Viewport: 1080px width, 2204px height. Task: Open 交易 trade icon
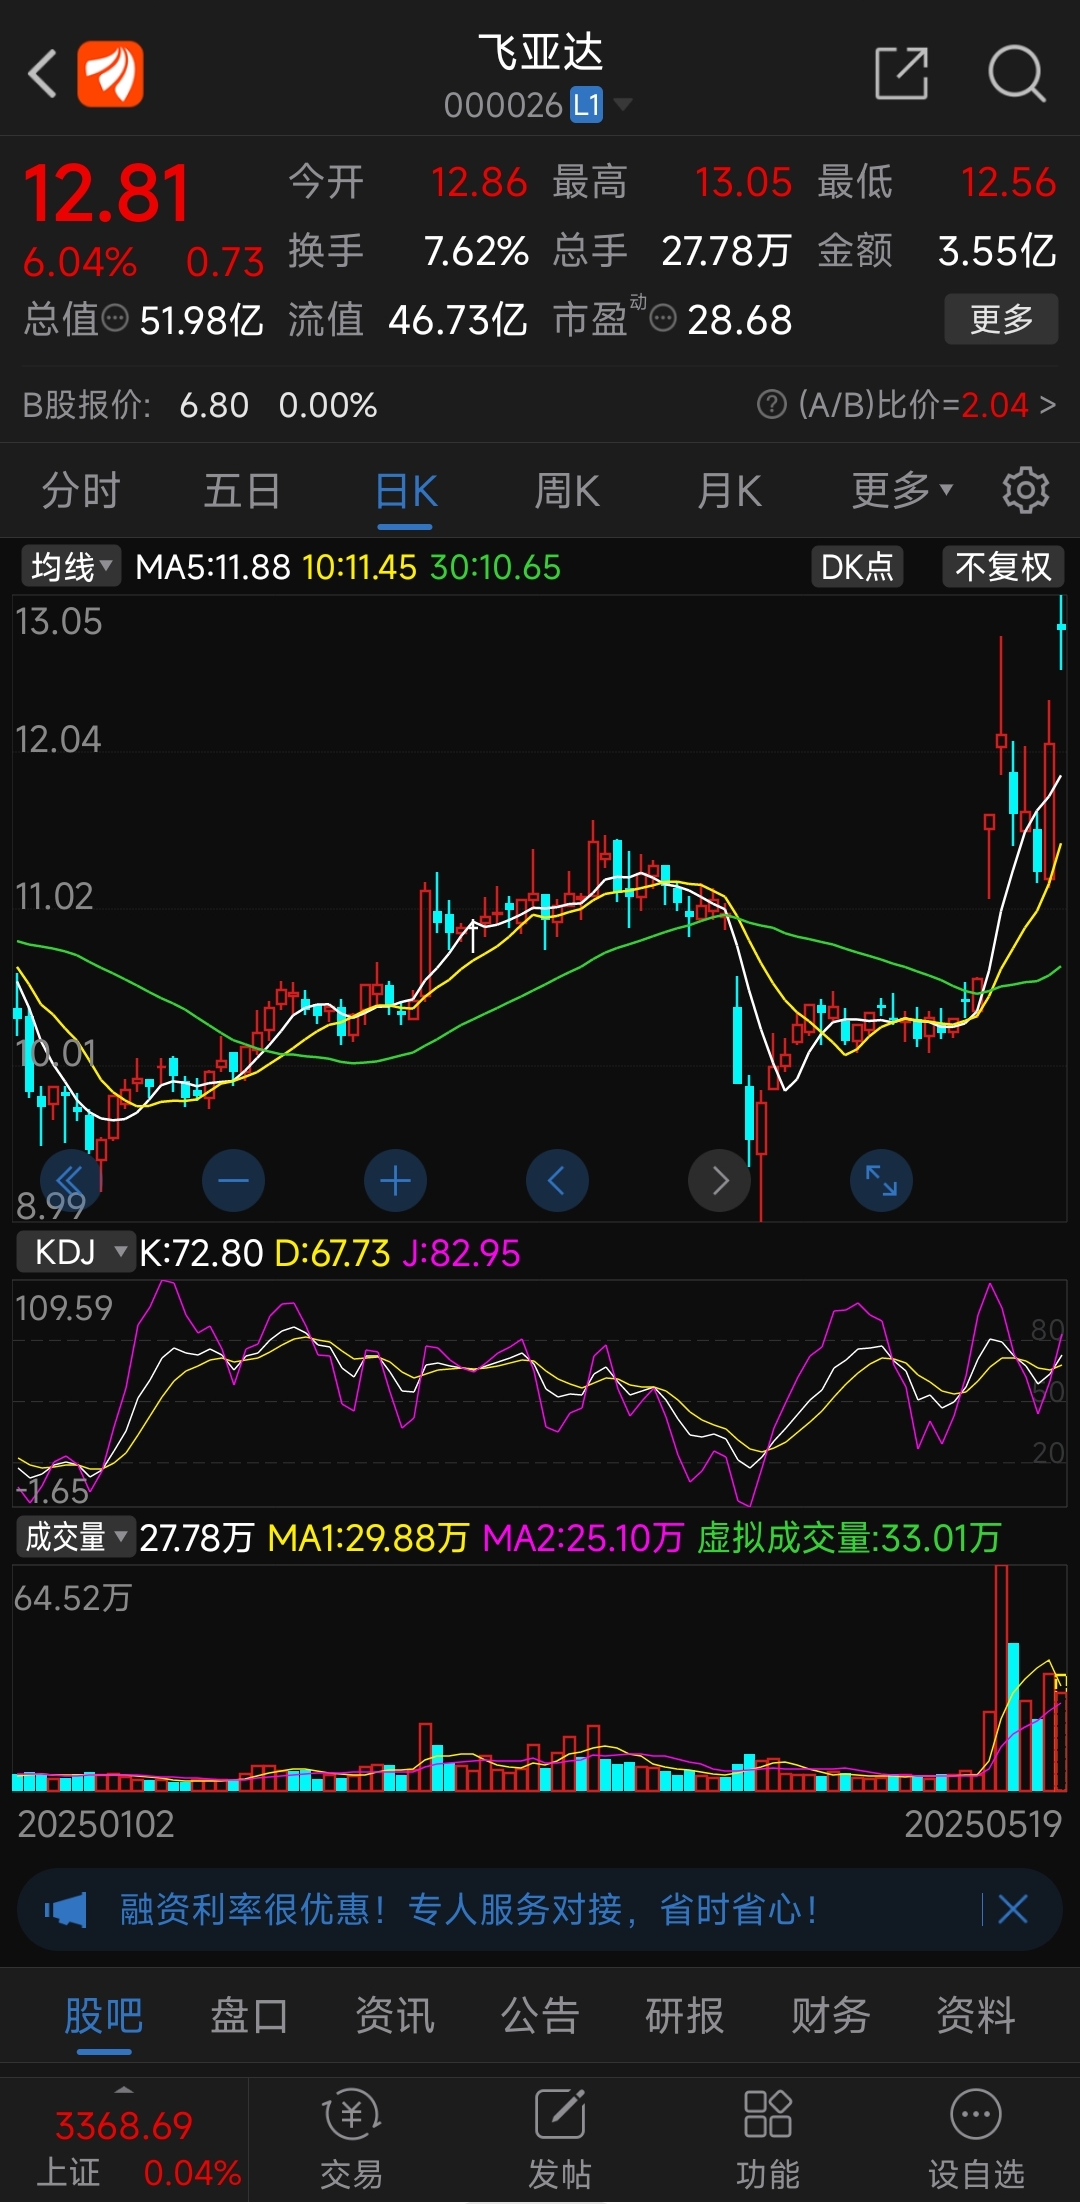coord(352,2140)
